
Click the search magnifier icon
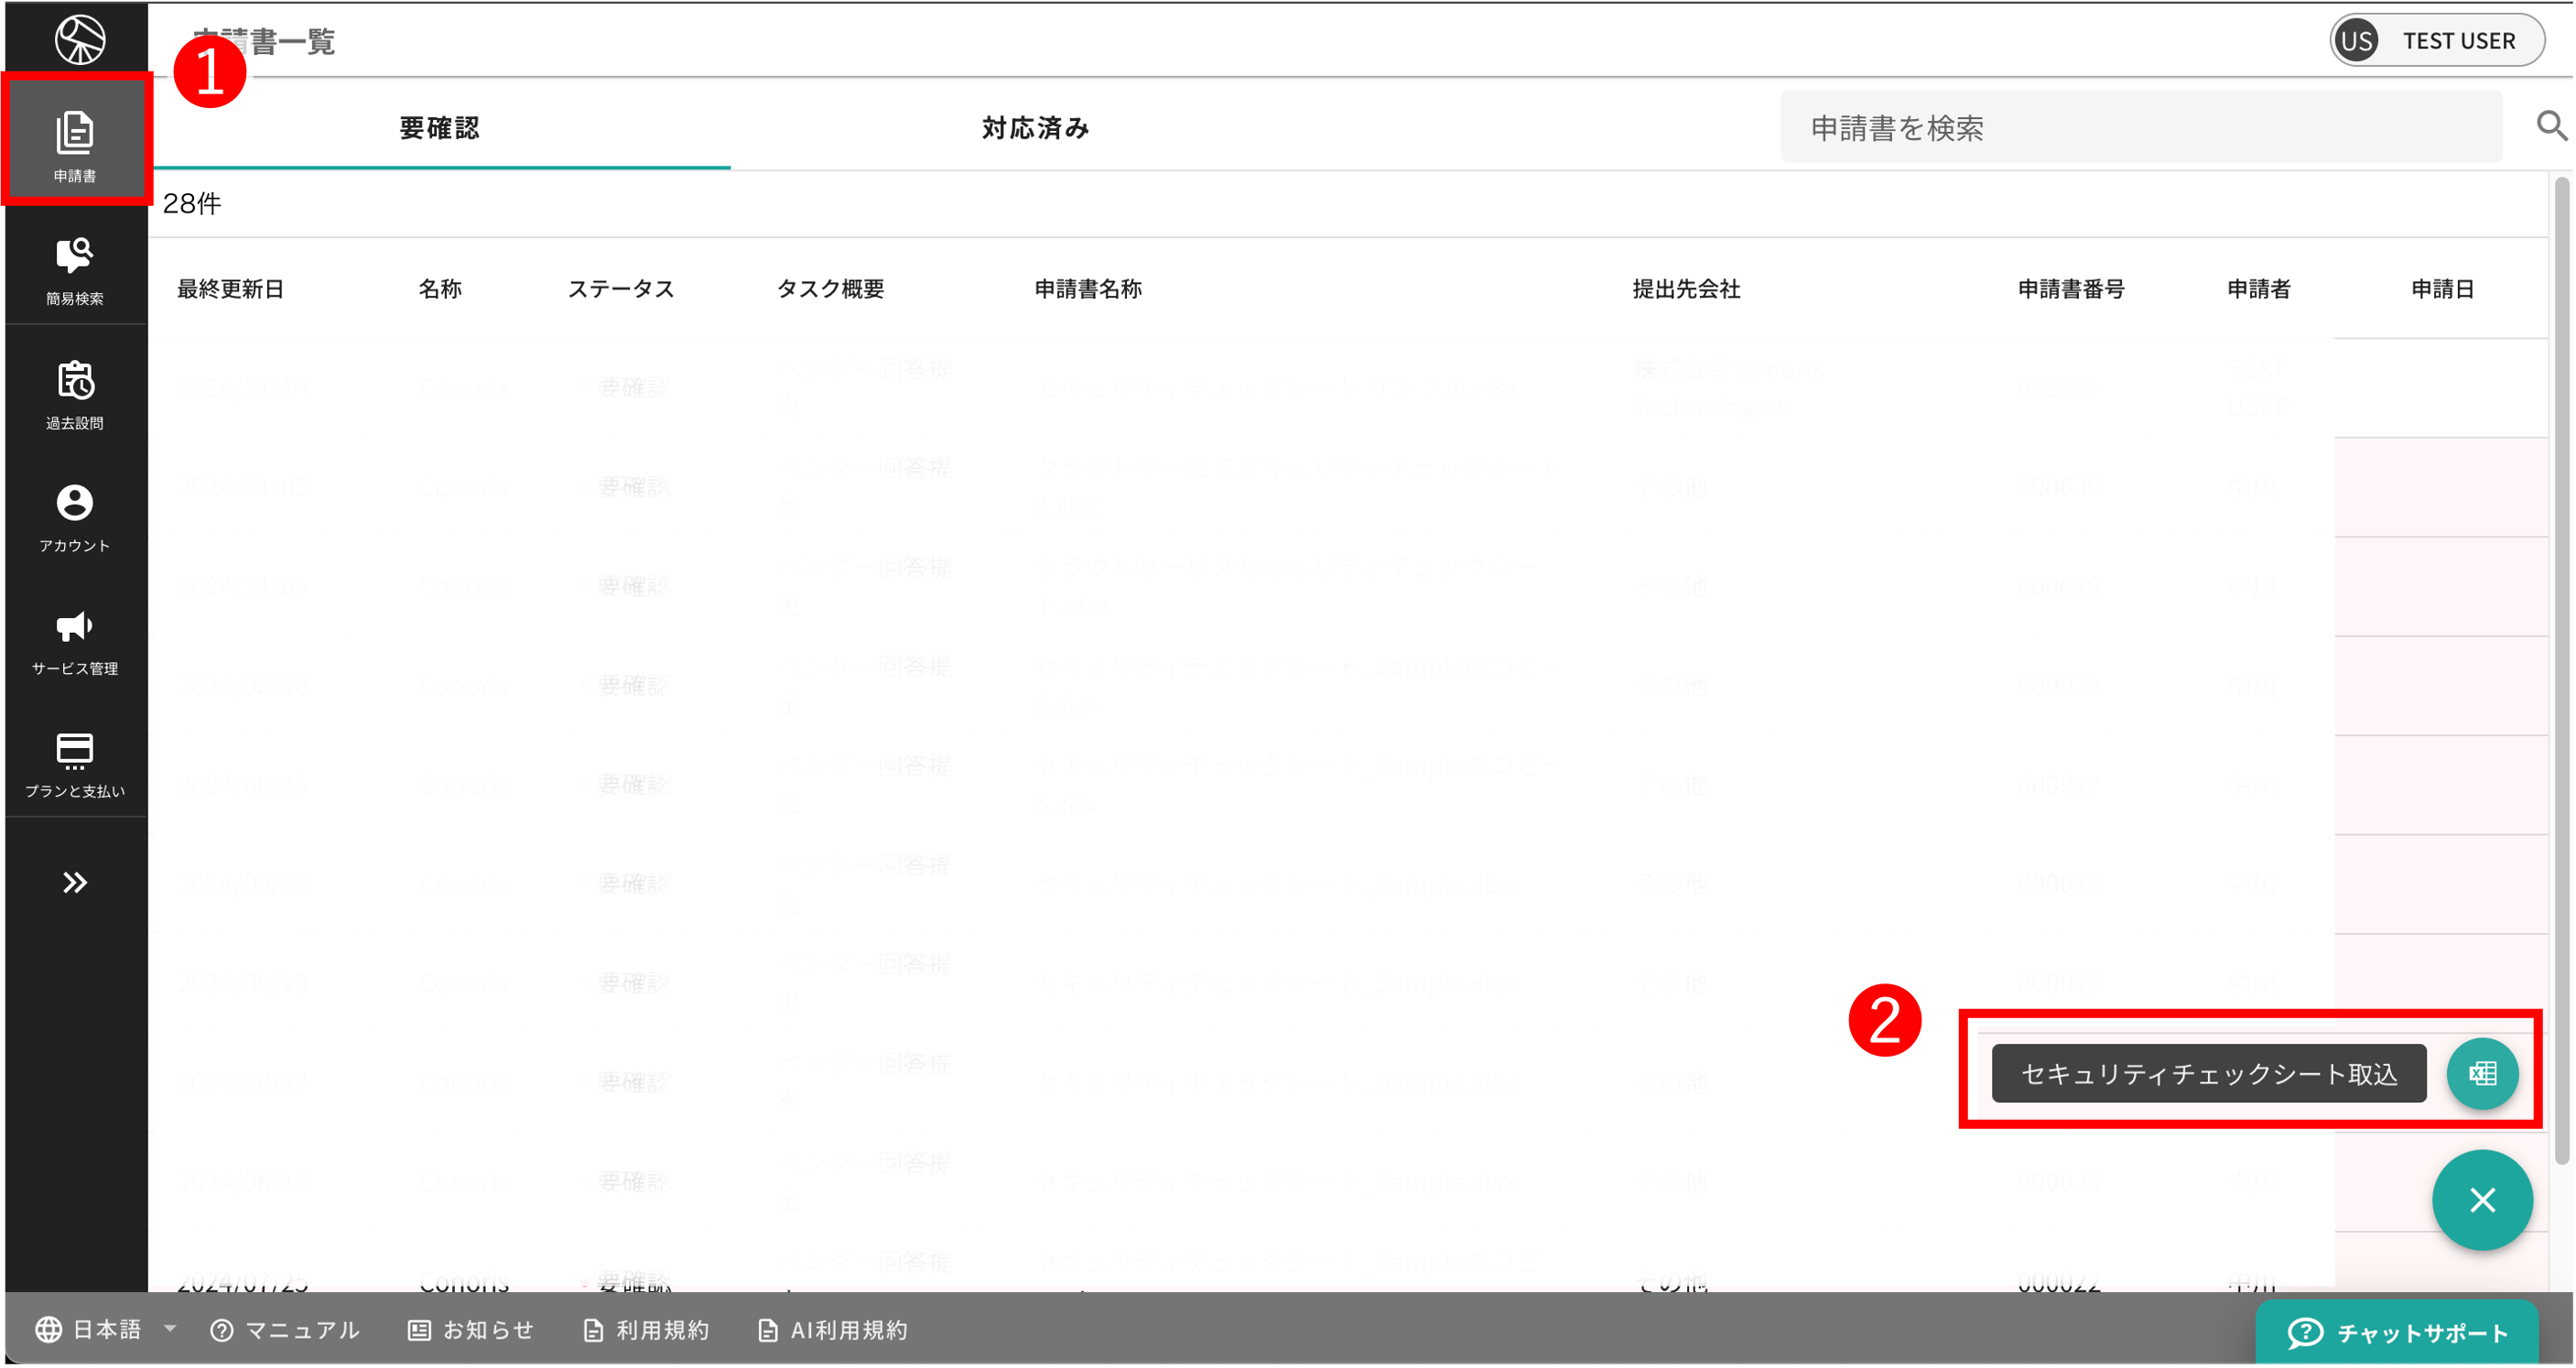click(x=2551, y=127)
